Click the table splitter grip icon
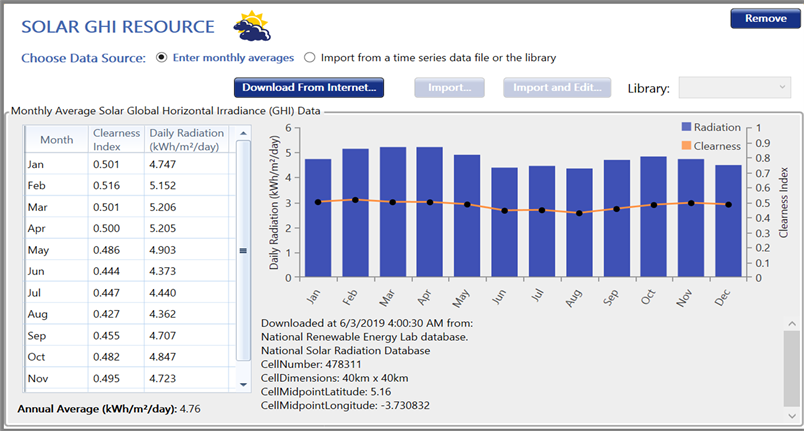The width and height of the screenshot is (804, 431). click(x=243, y=251)
